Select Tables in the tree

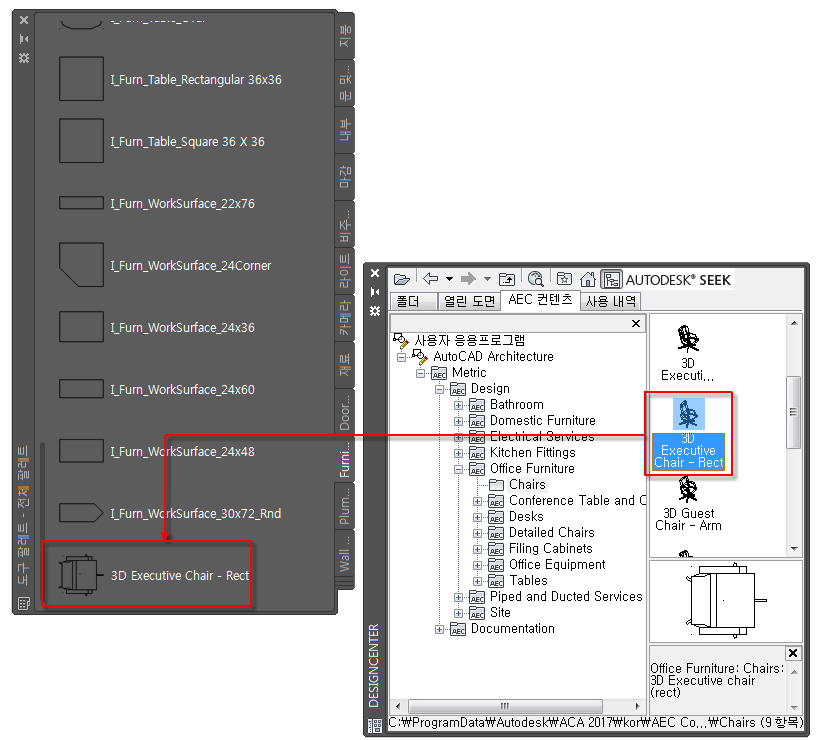[x=528, y=581]
